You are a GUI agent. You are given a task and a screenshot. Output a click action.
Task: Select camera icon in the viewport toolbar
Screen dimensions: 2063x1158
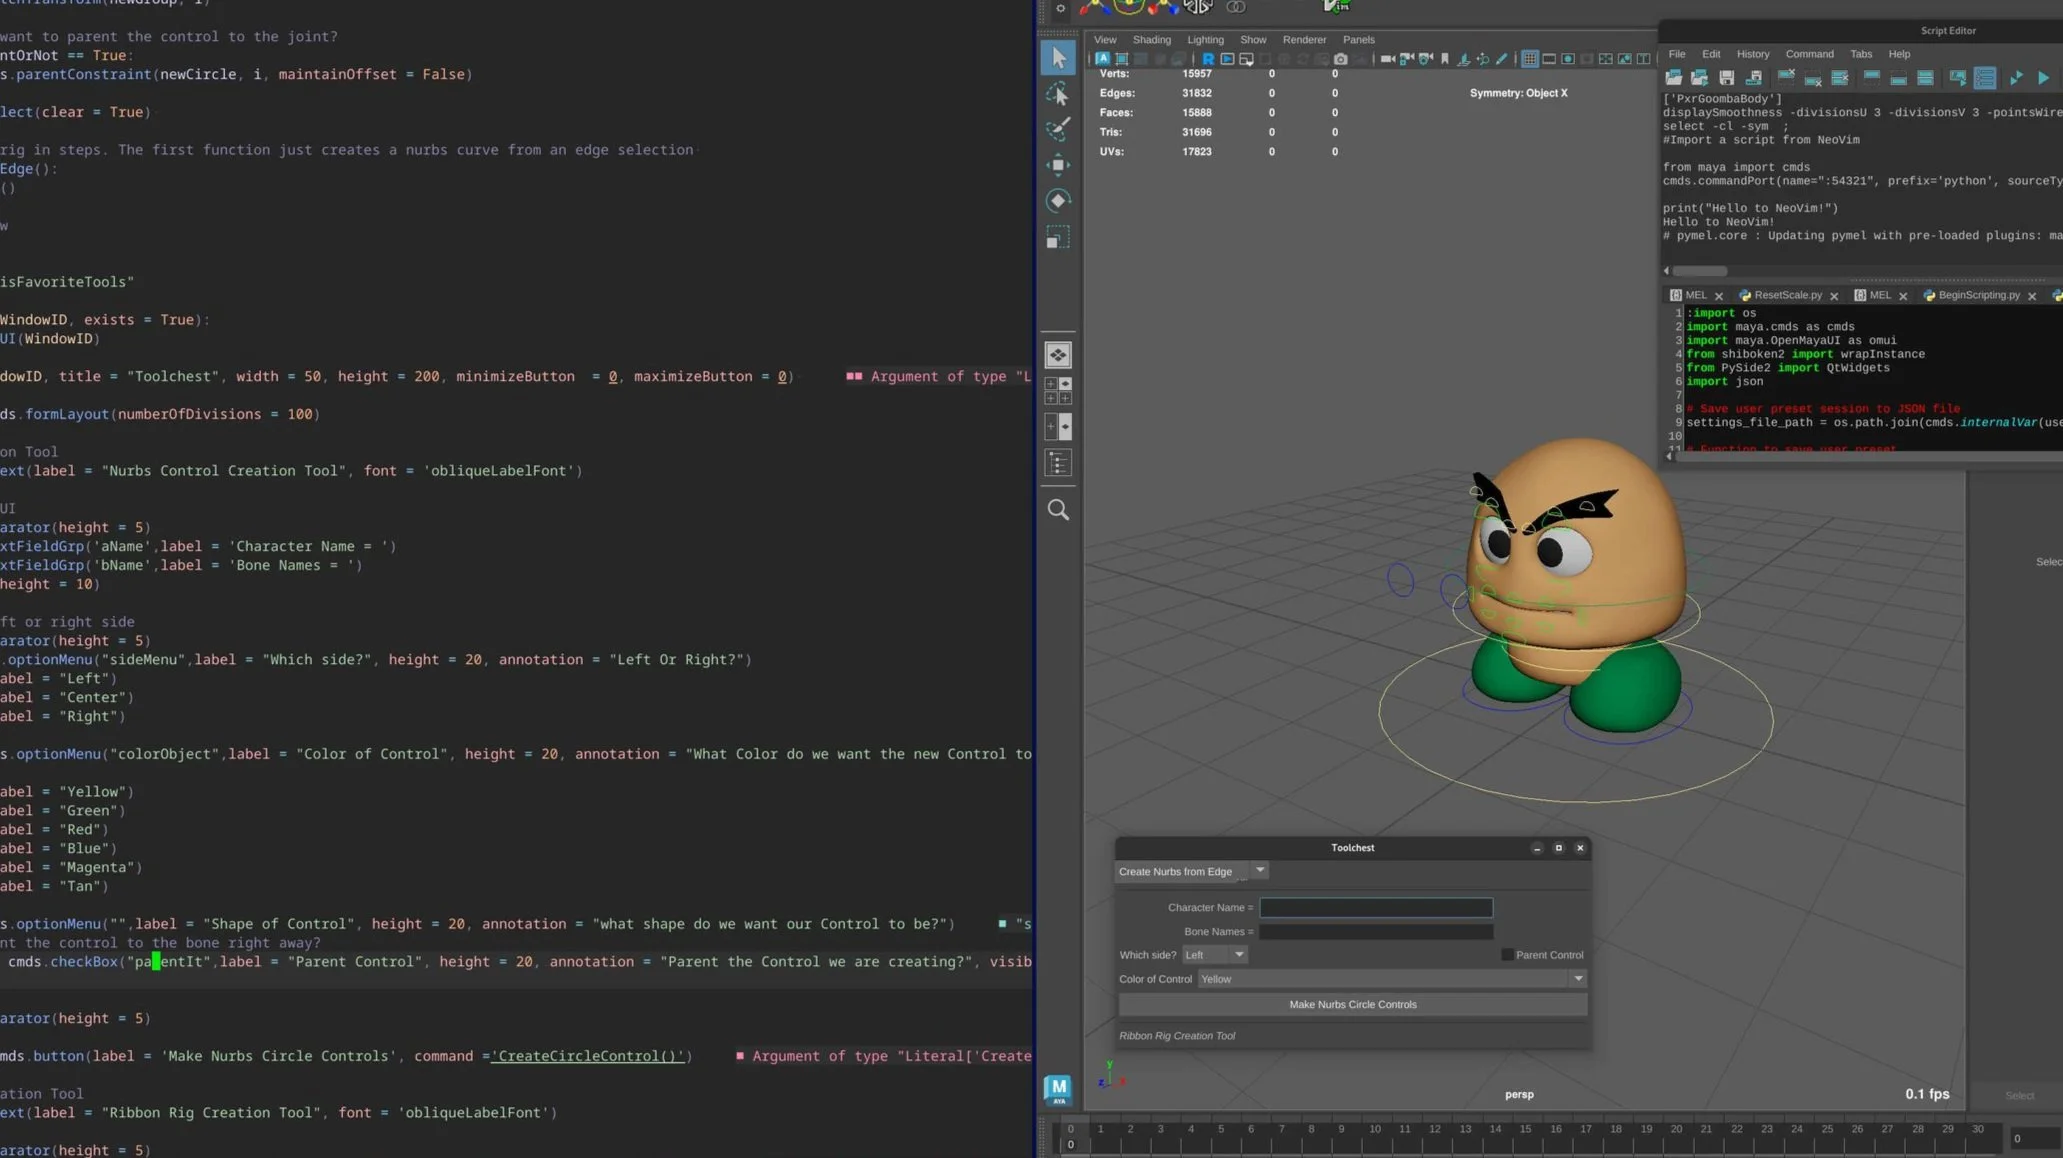pyautogui.click(x=1388, y=59)
